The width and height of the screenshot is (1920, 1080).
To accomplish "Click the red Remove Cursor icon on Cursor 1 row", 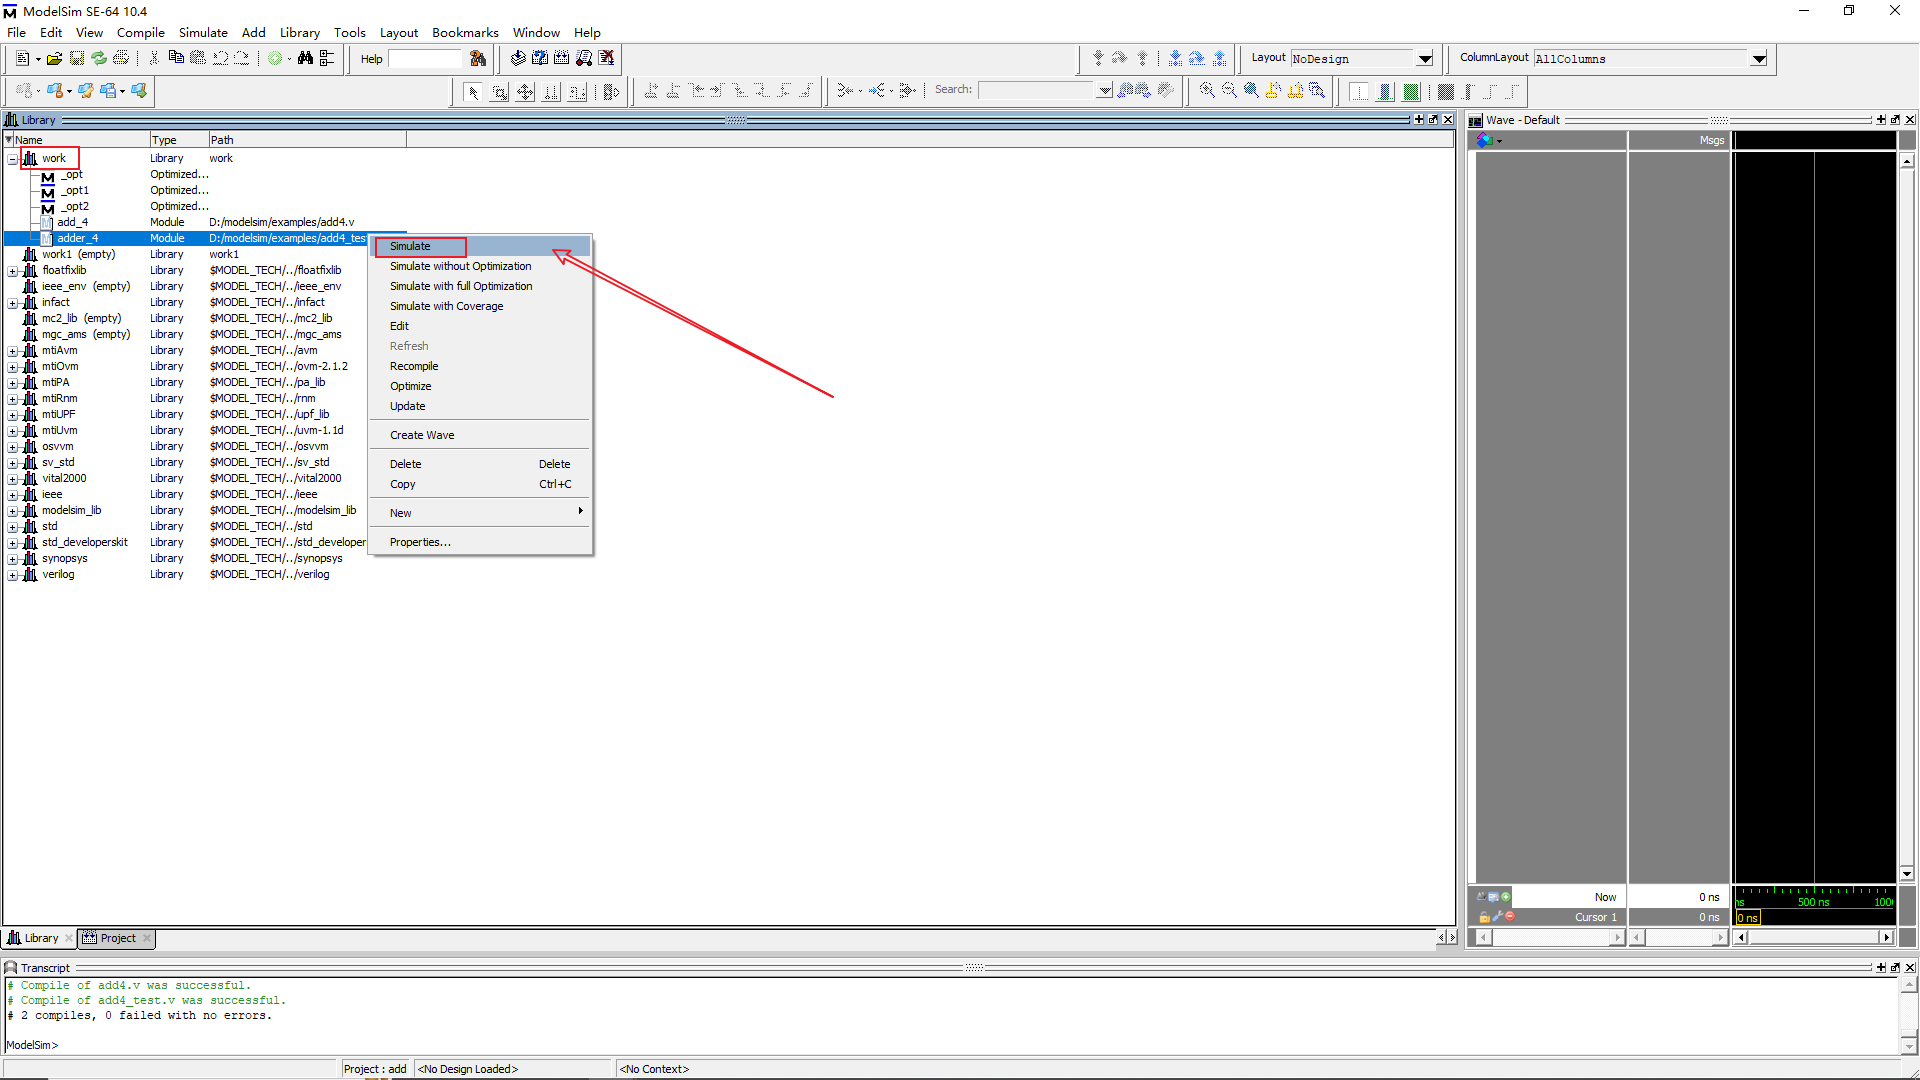I will [1510, 916].
